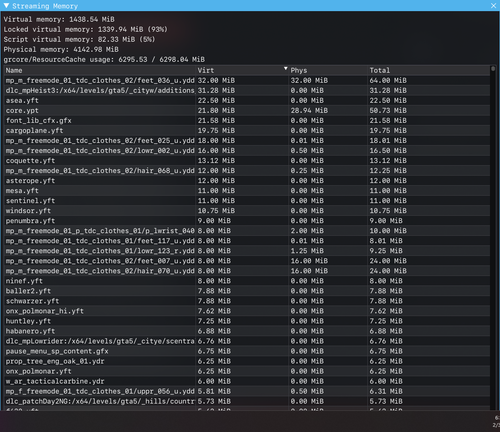Click the table vertical scrollbar handle

[x=493, y=69]
